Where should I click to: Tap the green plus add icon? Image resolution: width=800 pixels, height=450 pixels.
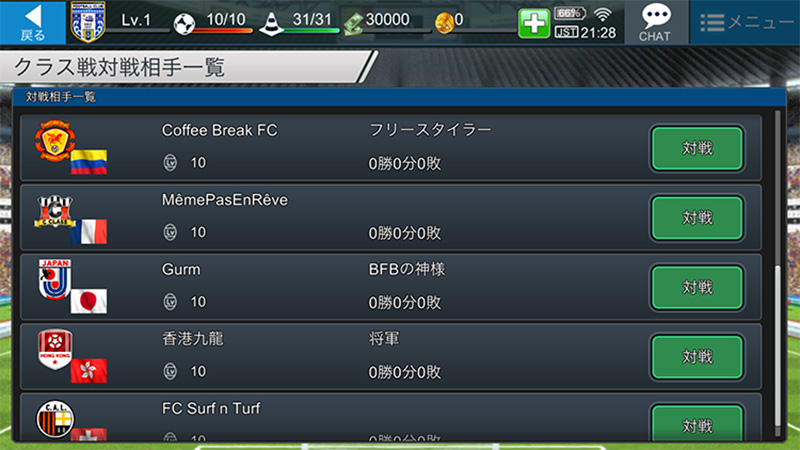534,23
